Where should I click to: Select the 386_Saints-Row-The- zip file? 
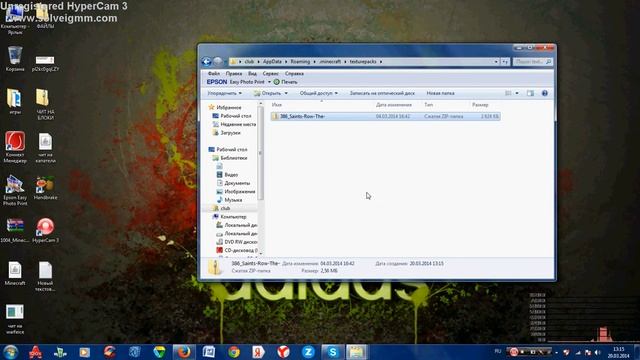pyautogui.click(x=385, y=116)
